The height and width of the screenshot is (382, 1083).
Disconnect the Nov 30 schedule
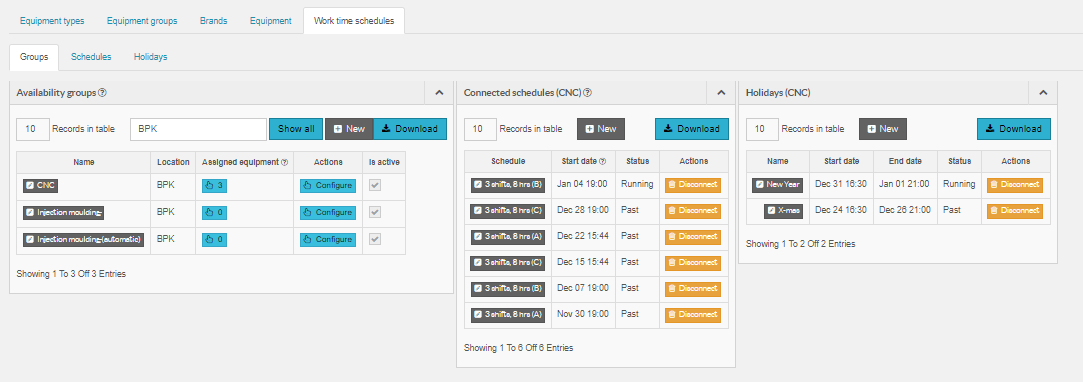pyautogui.click(x=693, y=315)
